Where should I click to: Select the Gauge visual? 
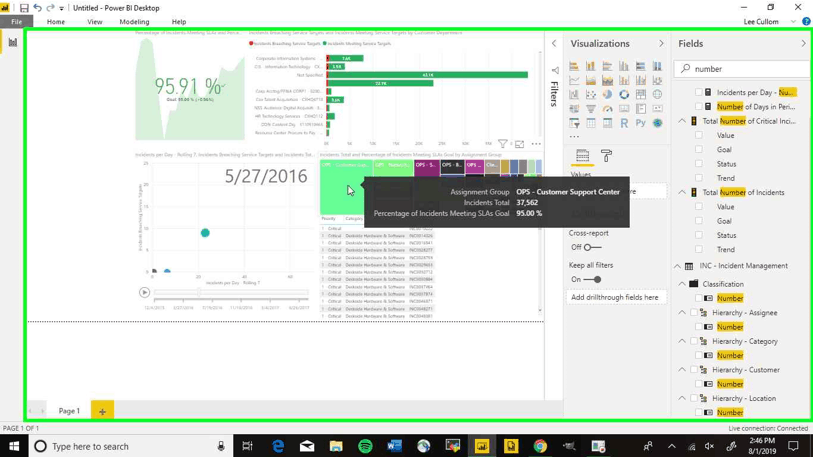(x=607, y=109)
